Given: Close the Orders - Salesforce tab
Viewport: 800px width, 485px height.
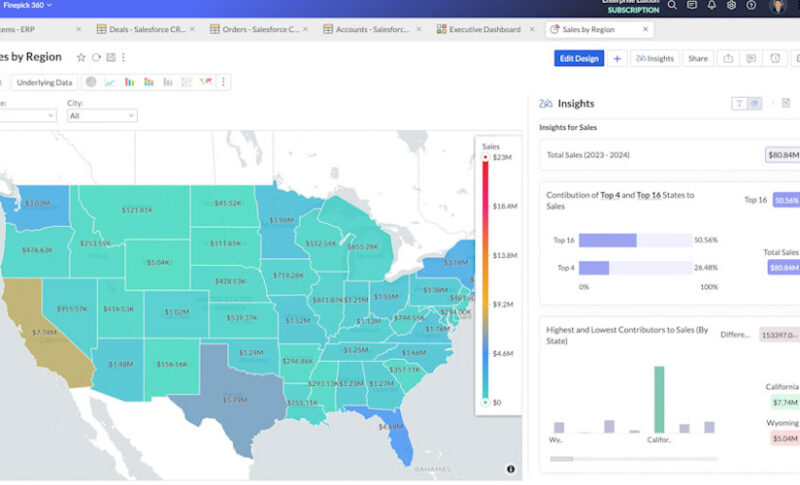Looking at the screenshot, I should pos(306,30).
